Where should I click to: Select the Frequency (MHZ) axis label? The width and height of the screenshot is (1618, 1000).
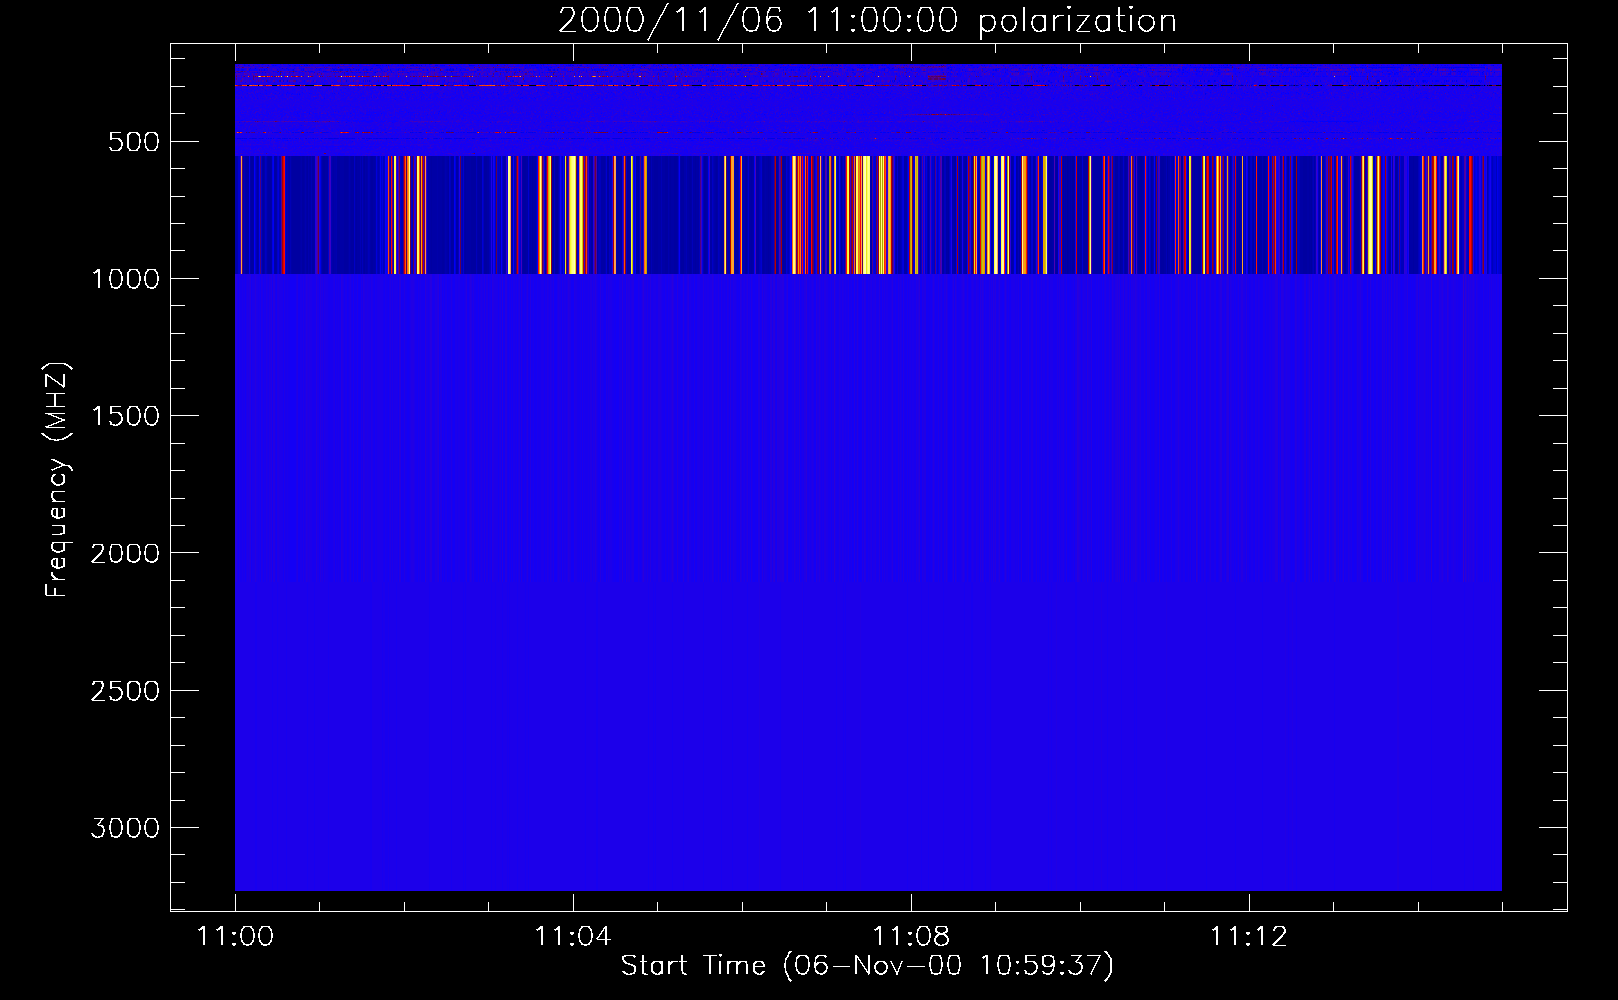coord(57,480)
